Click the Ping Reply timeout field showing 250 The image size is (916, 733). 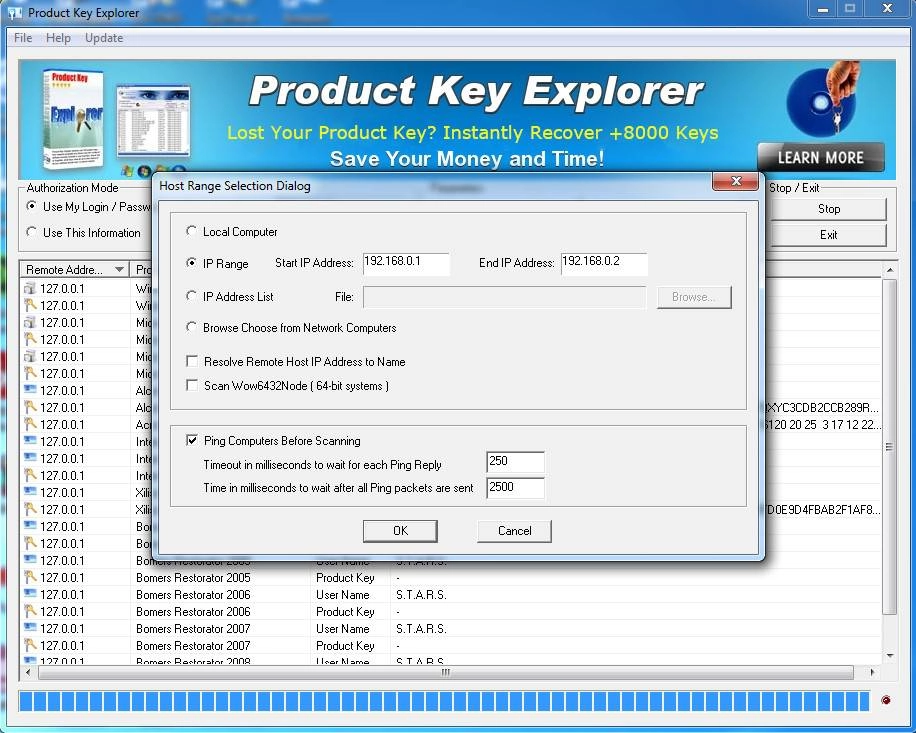coord(515,461)
